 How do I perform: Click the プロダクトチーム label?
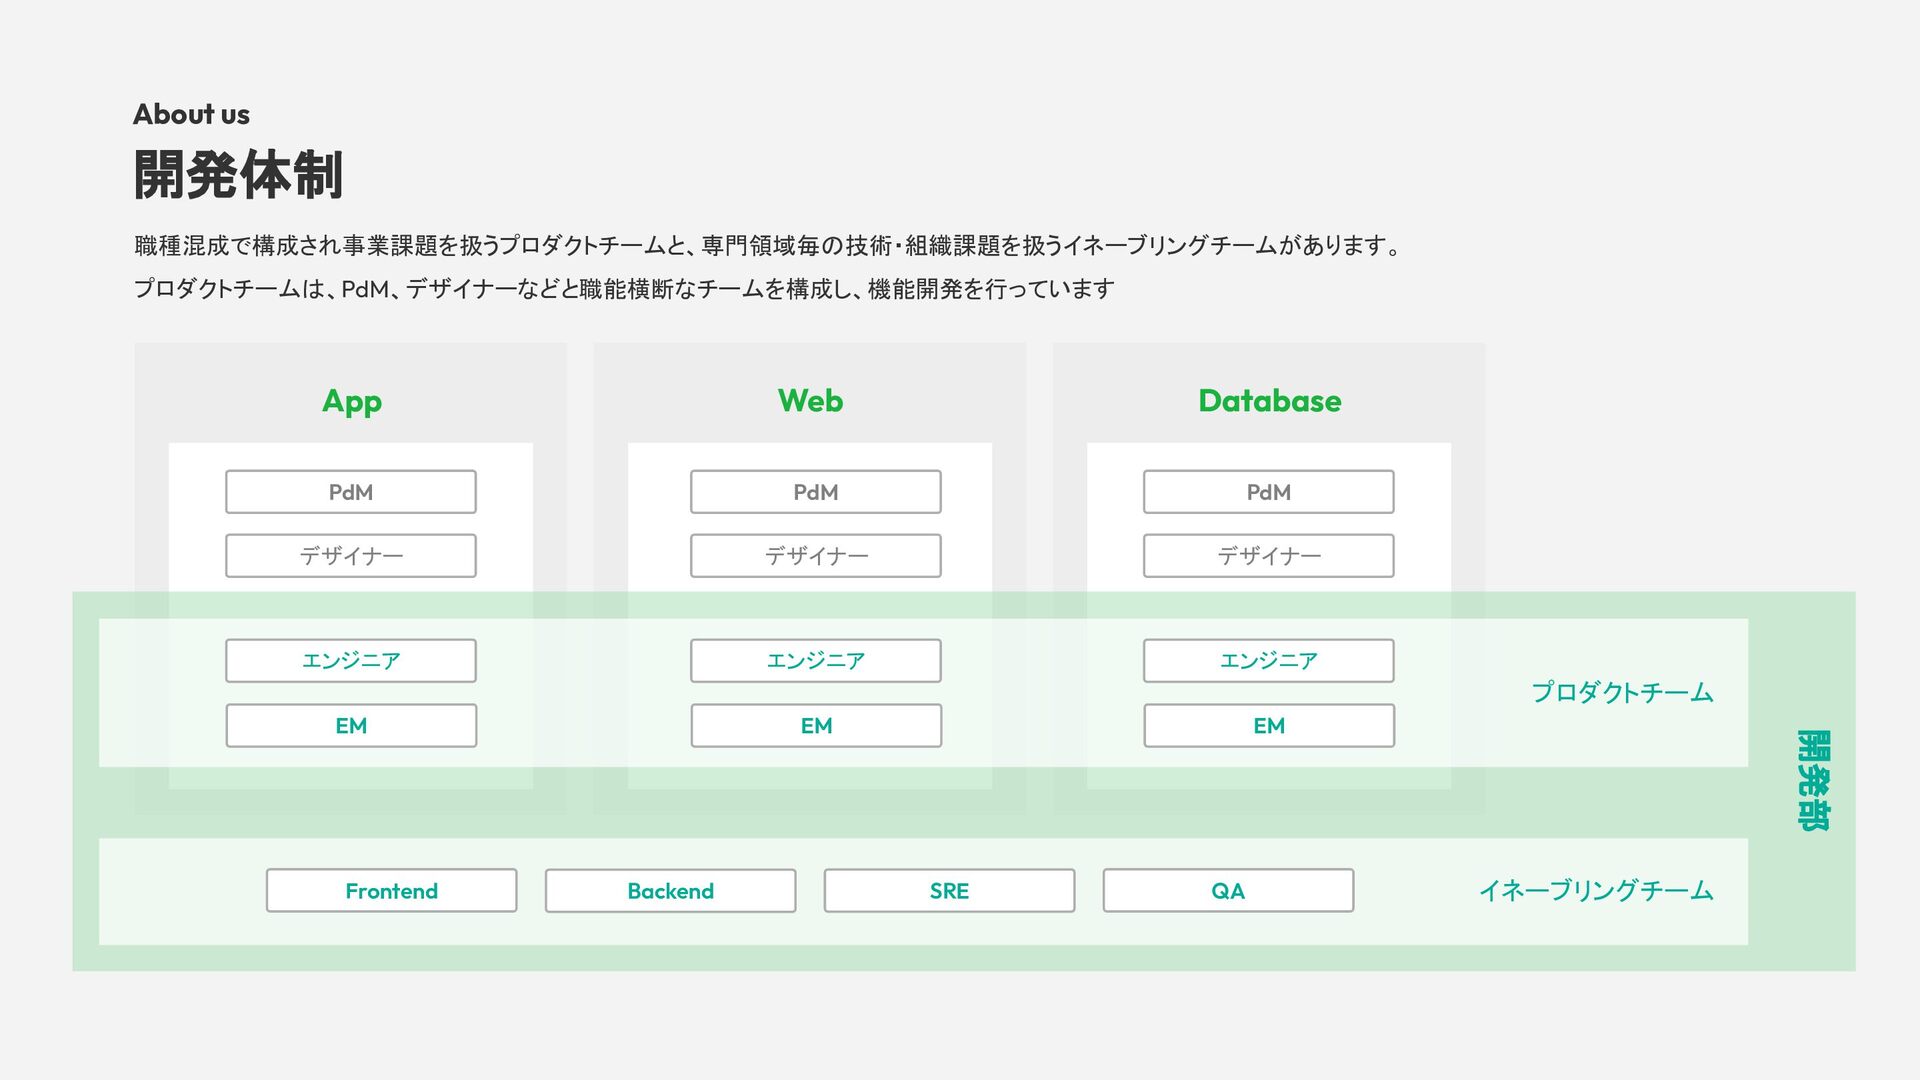click(1622, 692)
